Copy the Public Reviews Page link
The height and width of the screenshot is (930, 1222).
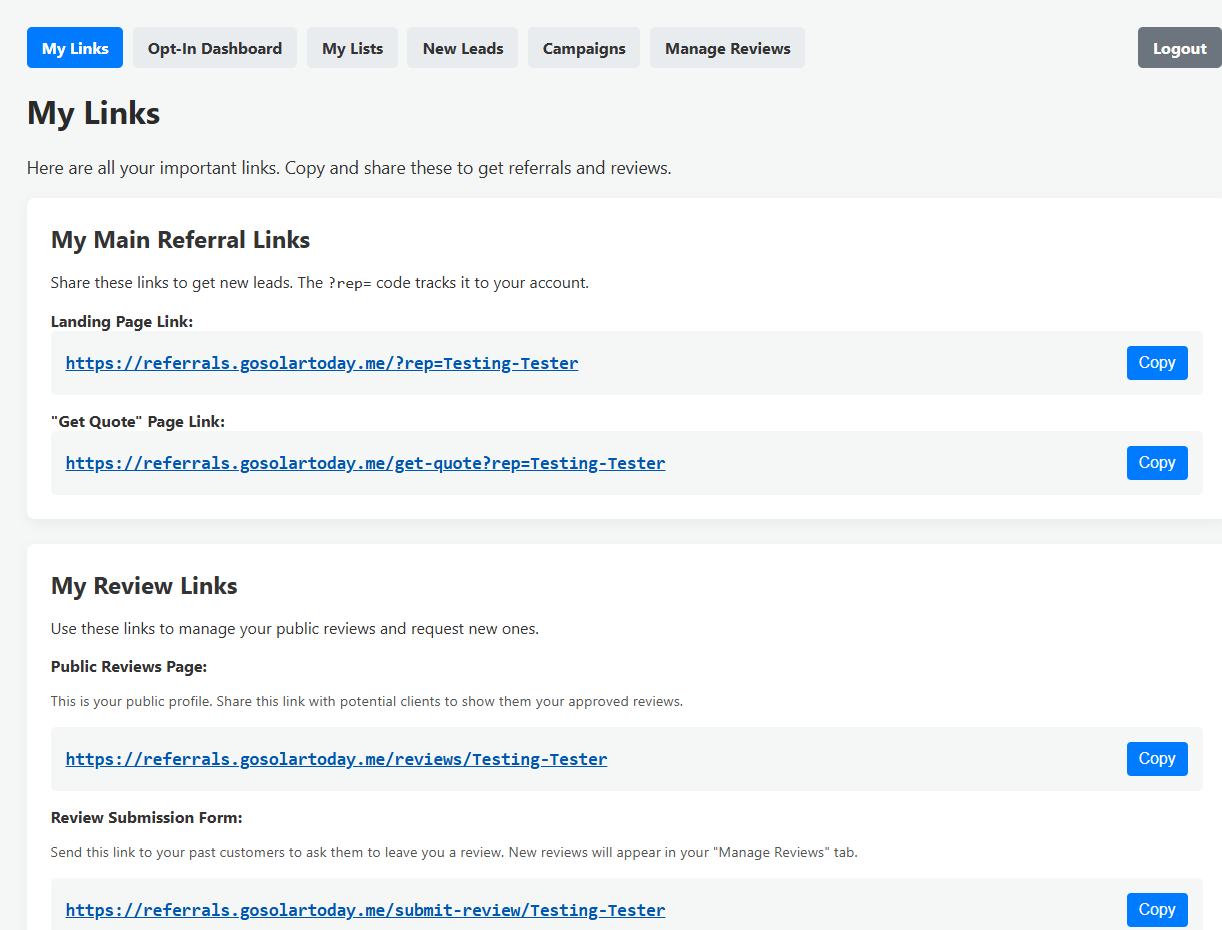click(x=1156, y=758)
